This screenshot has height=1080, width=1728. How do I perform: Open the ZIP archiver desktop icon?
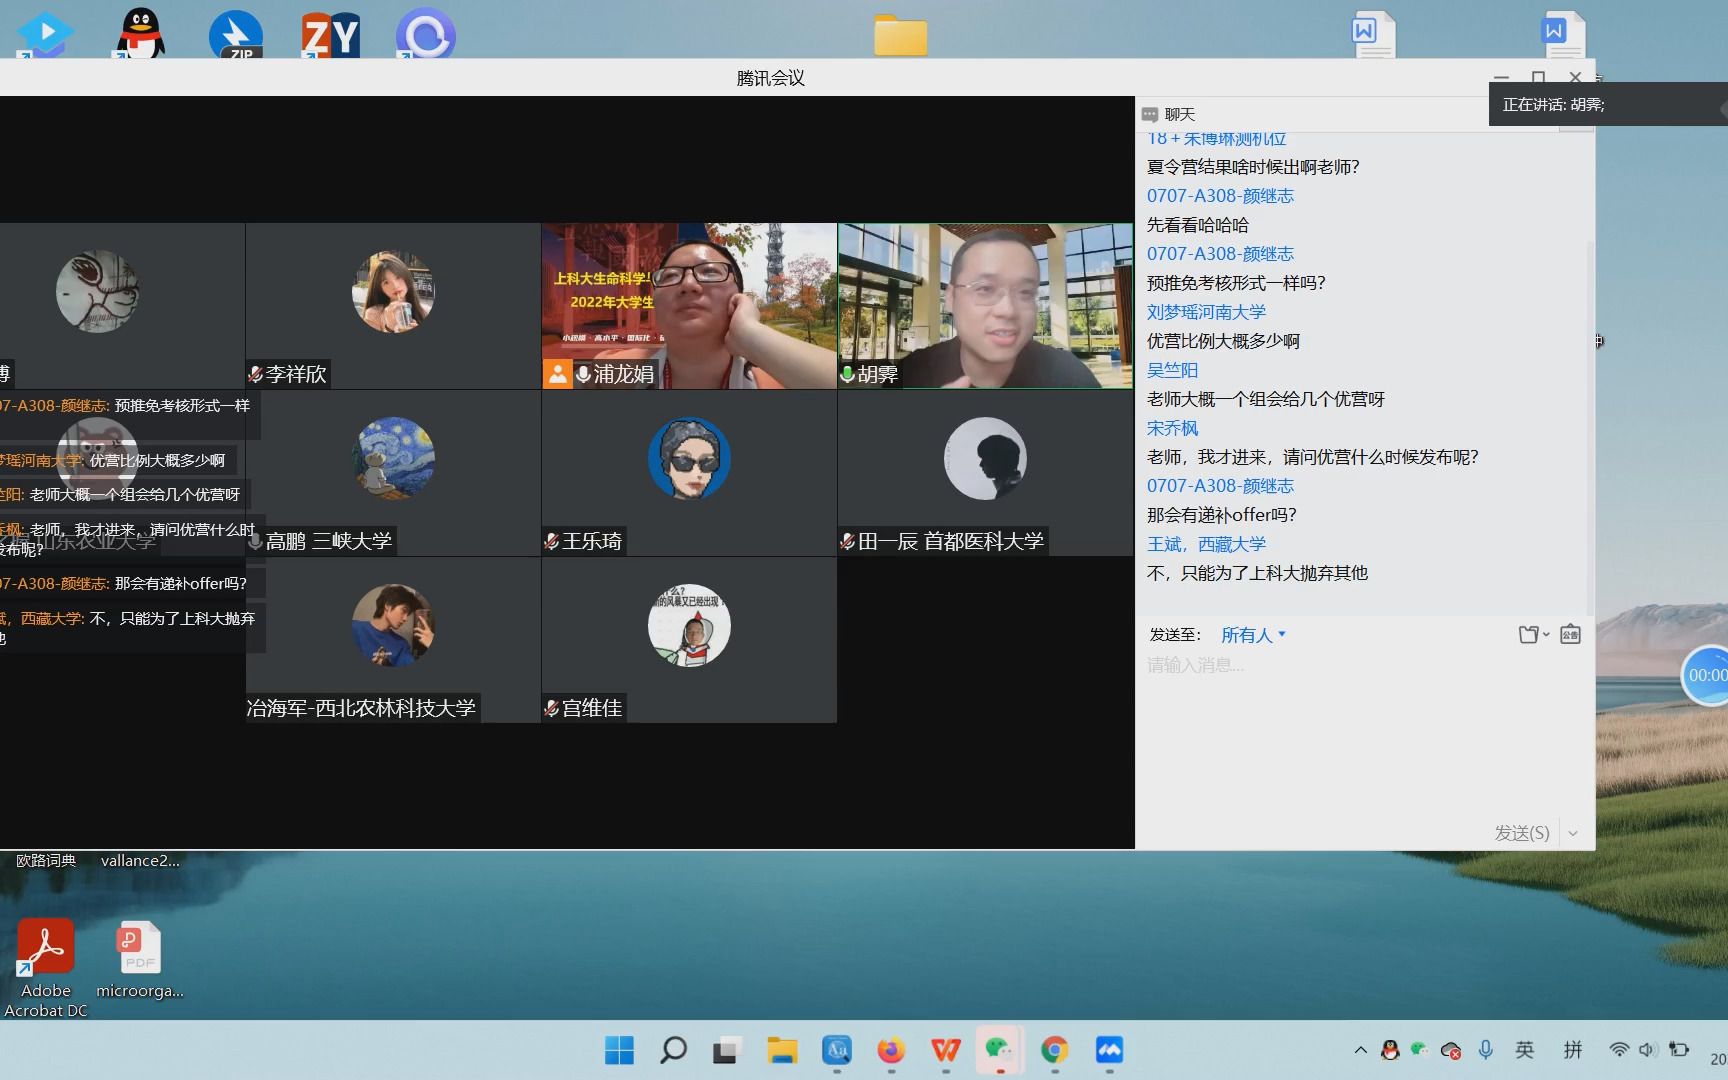(x=236, y=34)
